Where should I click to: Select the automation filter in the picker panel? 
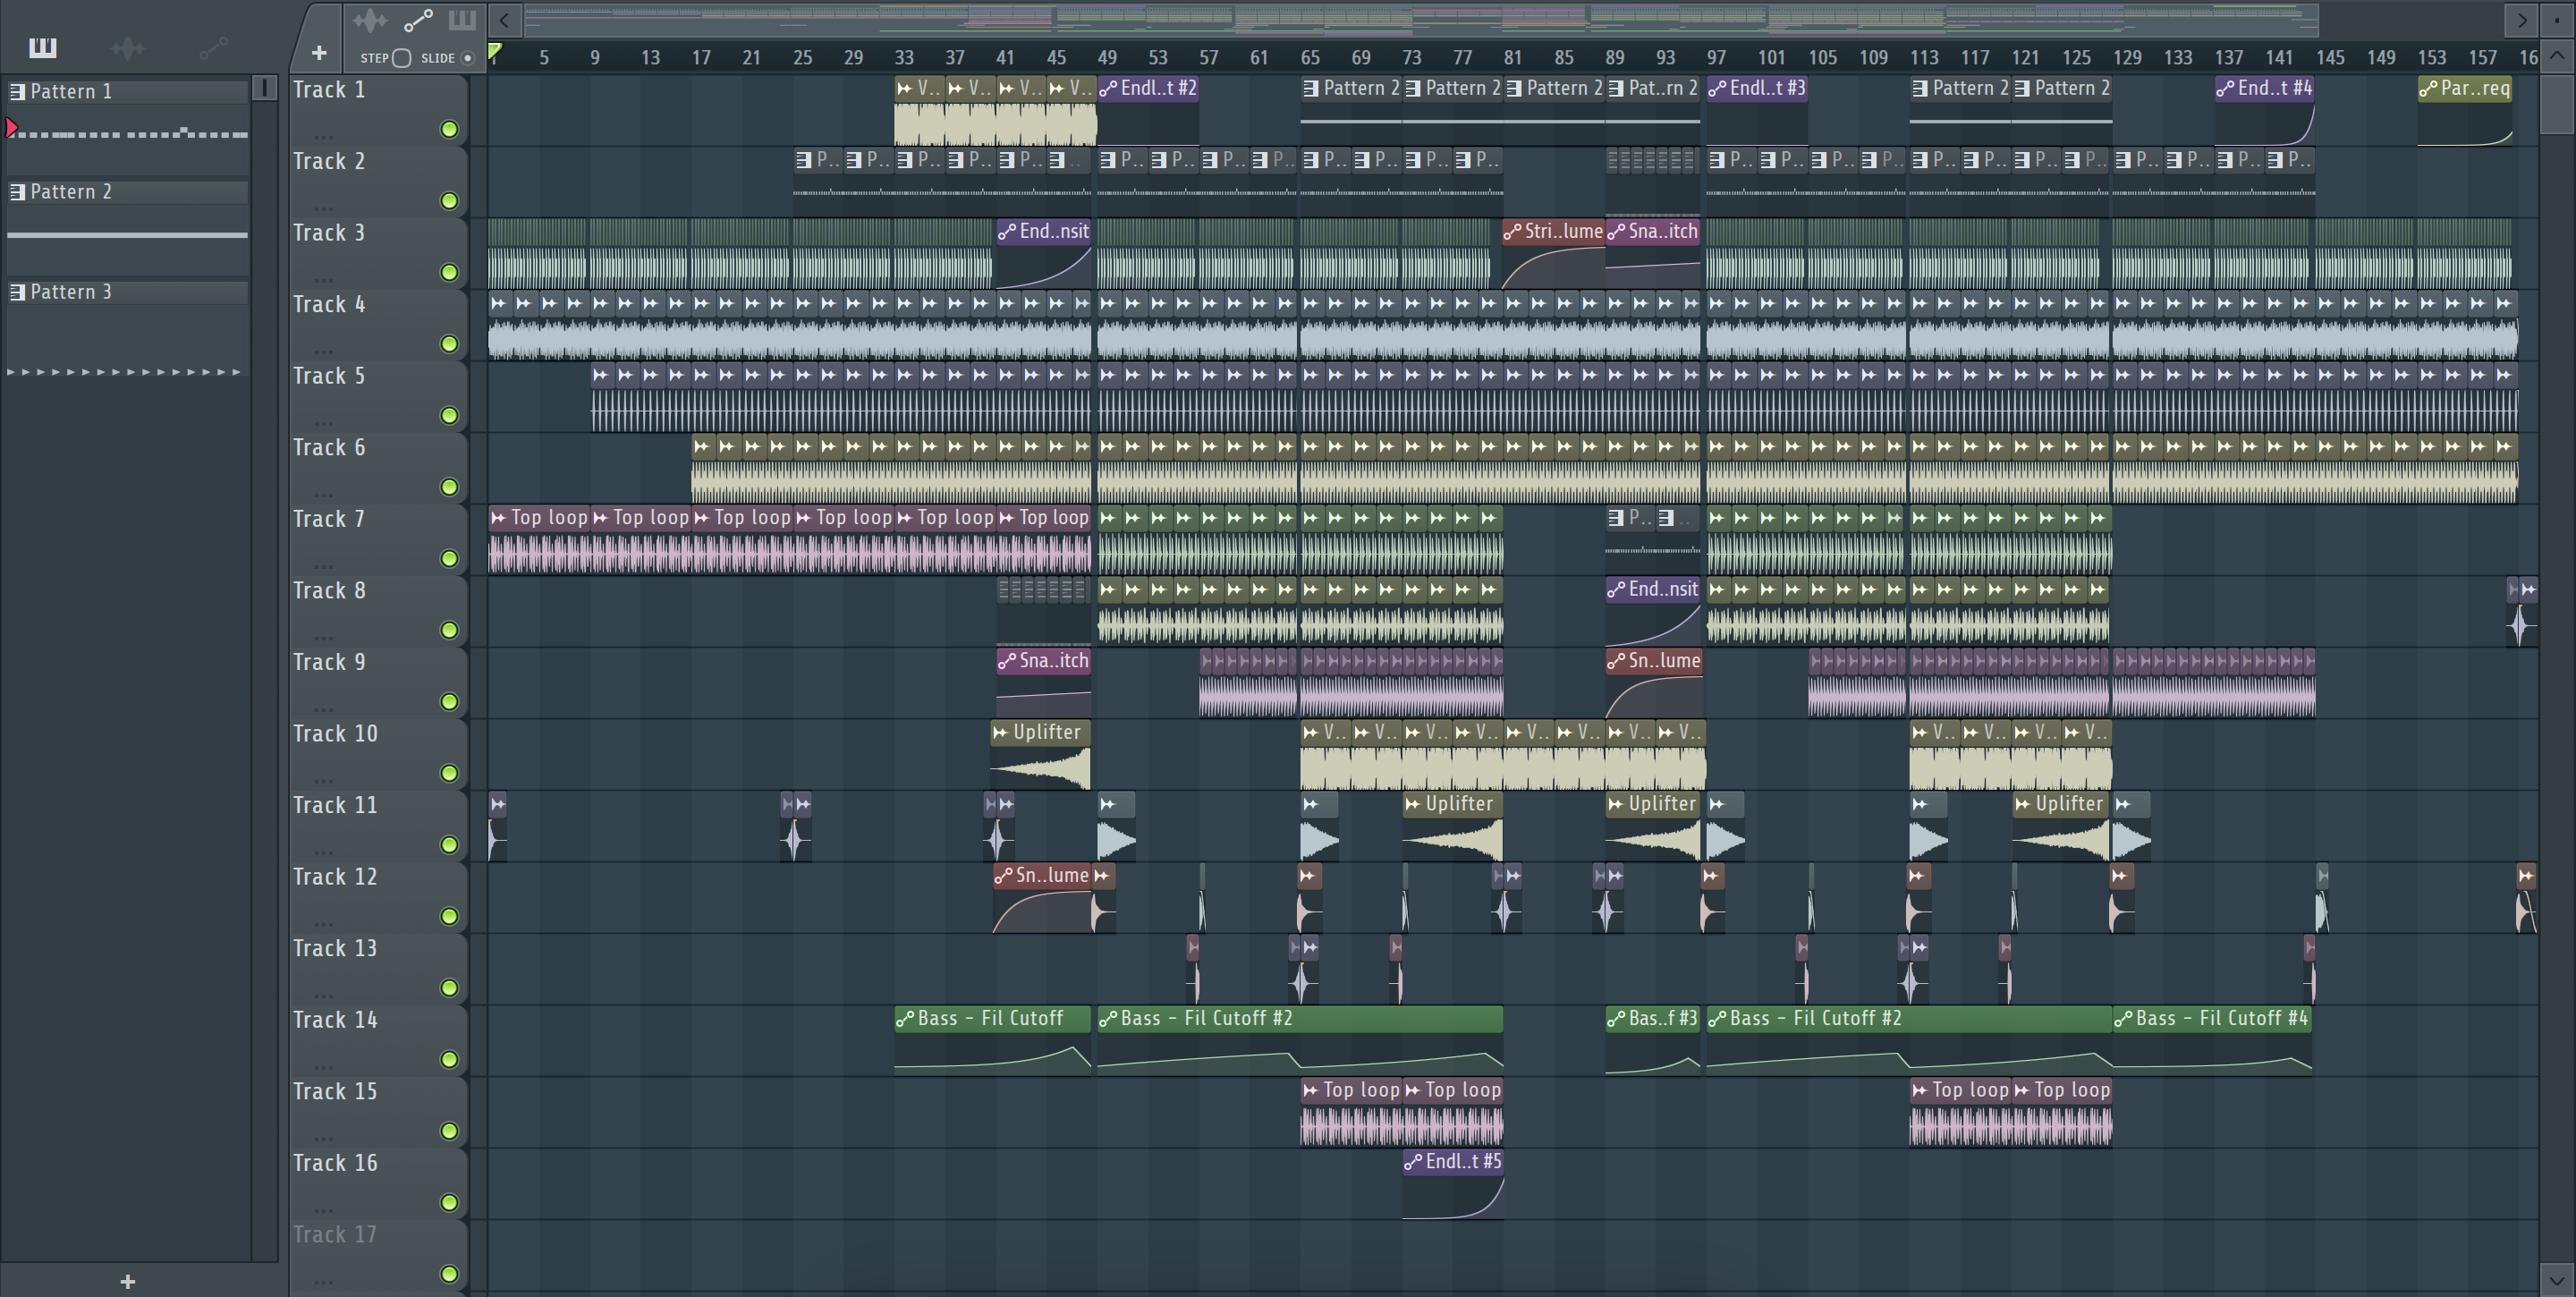(x=213, y=47)
